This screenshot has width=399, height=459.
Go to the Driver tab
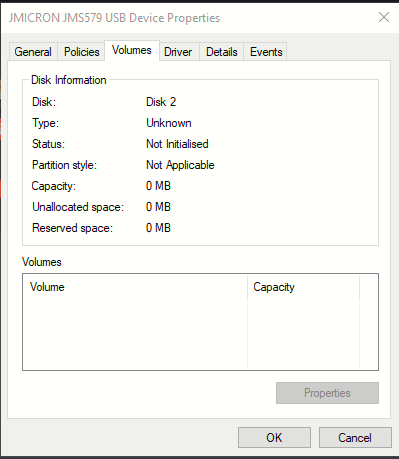[x=178, y=52]
